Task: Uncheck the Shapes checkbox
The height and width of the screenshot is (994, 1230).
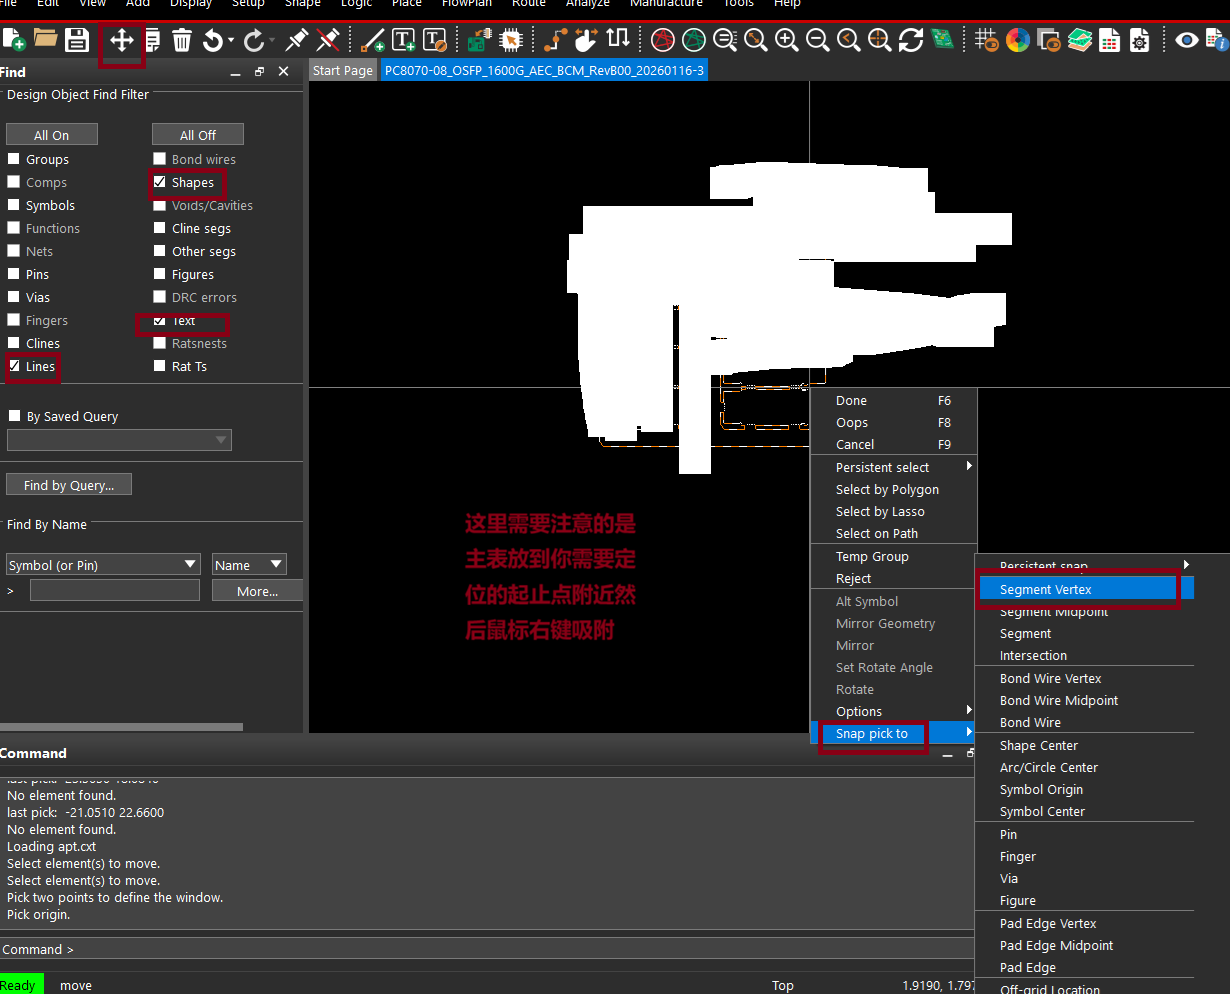Action: [160, 182]
